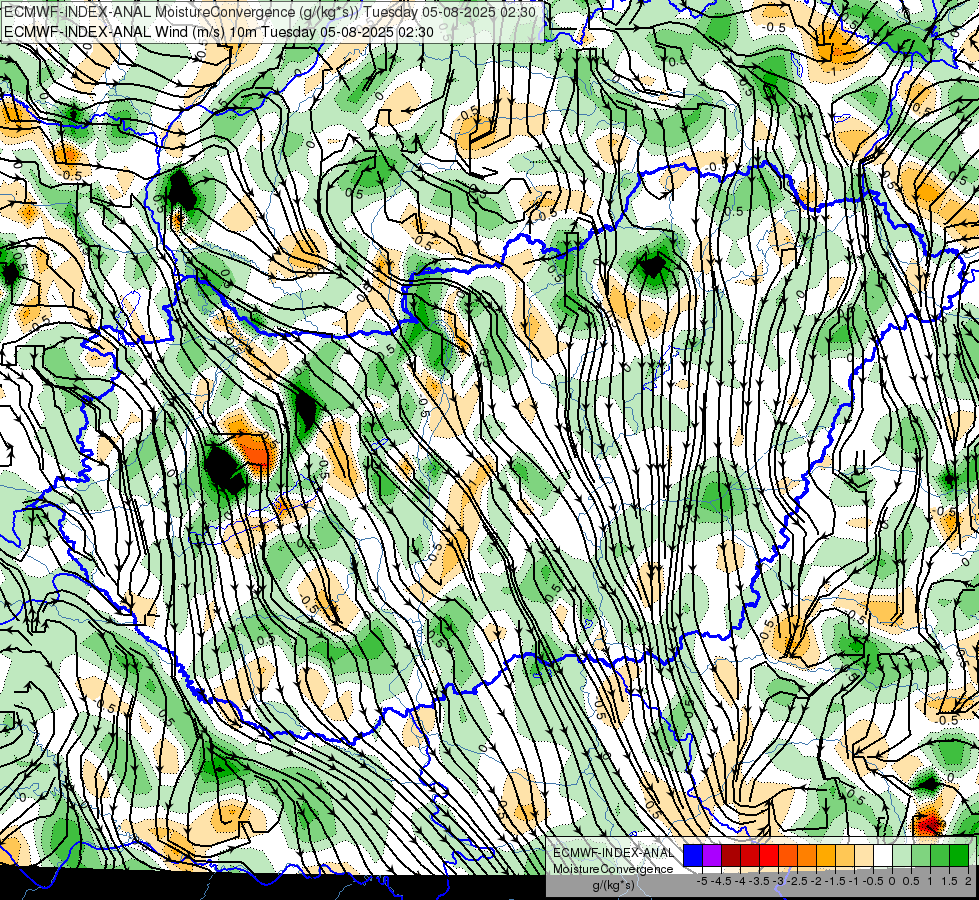The image size is (979, 900).
Task: Click the '-5' legend scale value
Action: click(702, 881)
